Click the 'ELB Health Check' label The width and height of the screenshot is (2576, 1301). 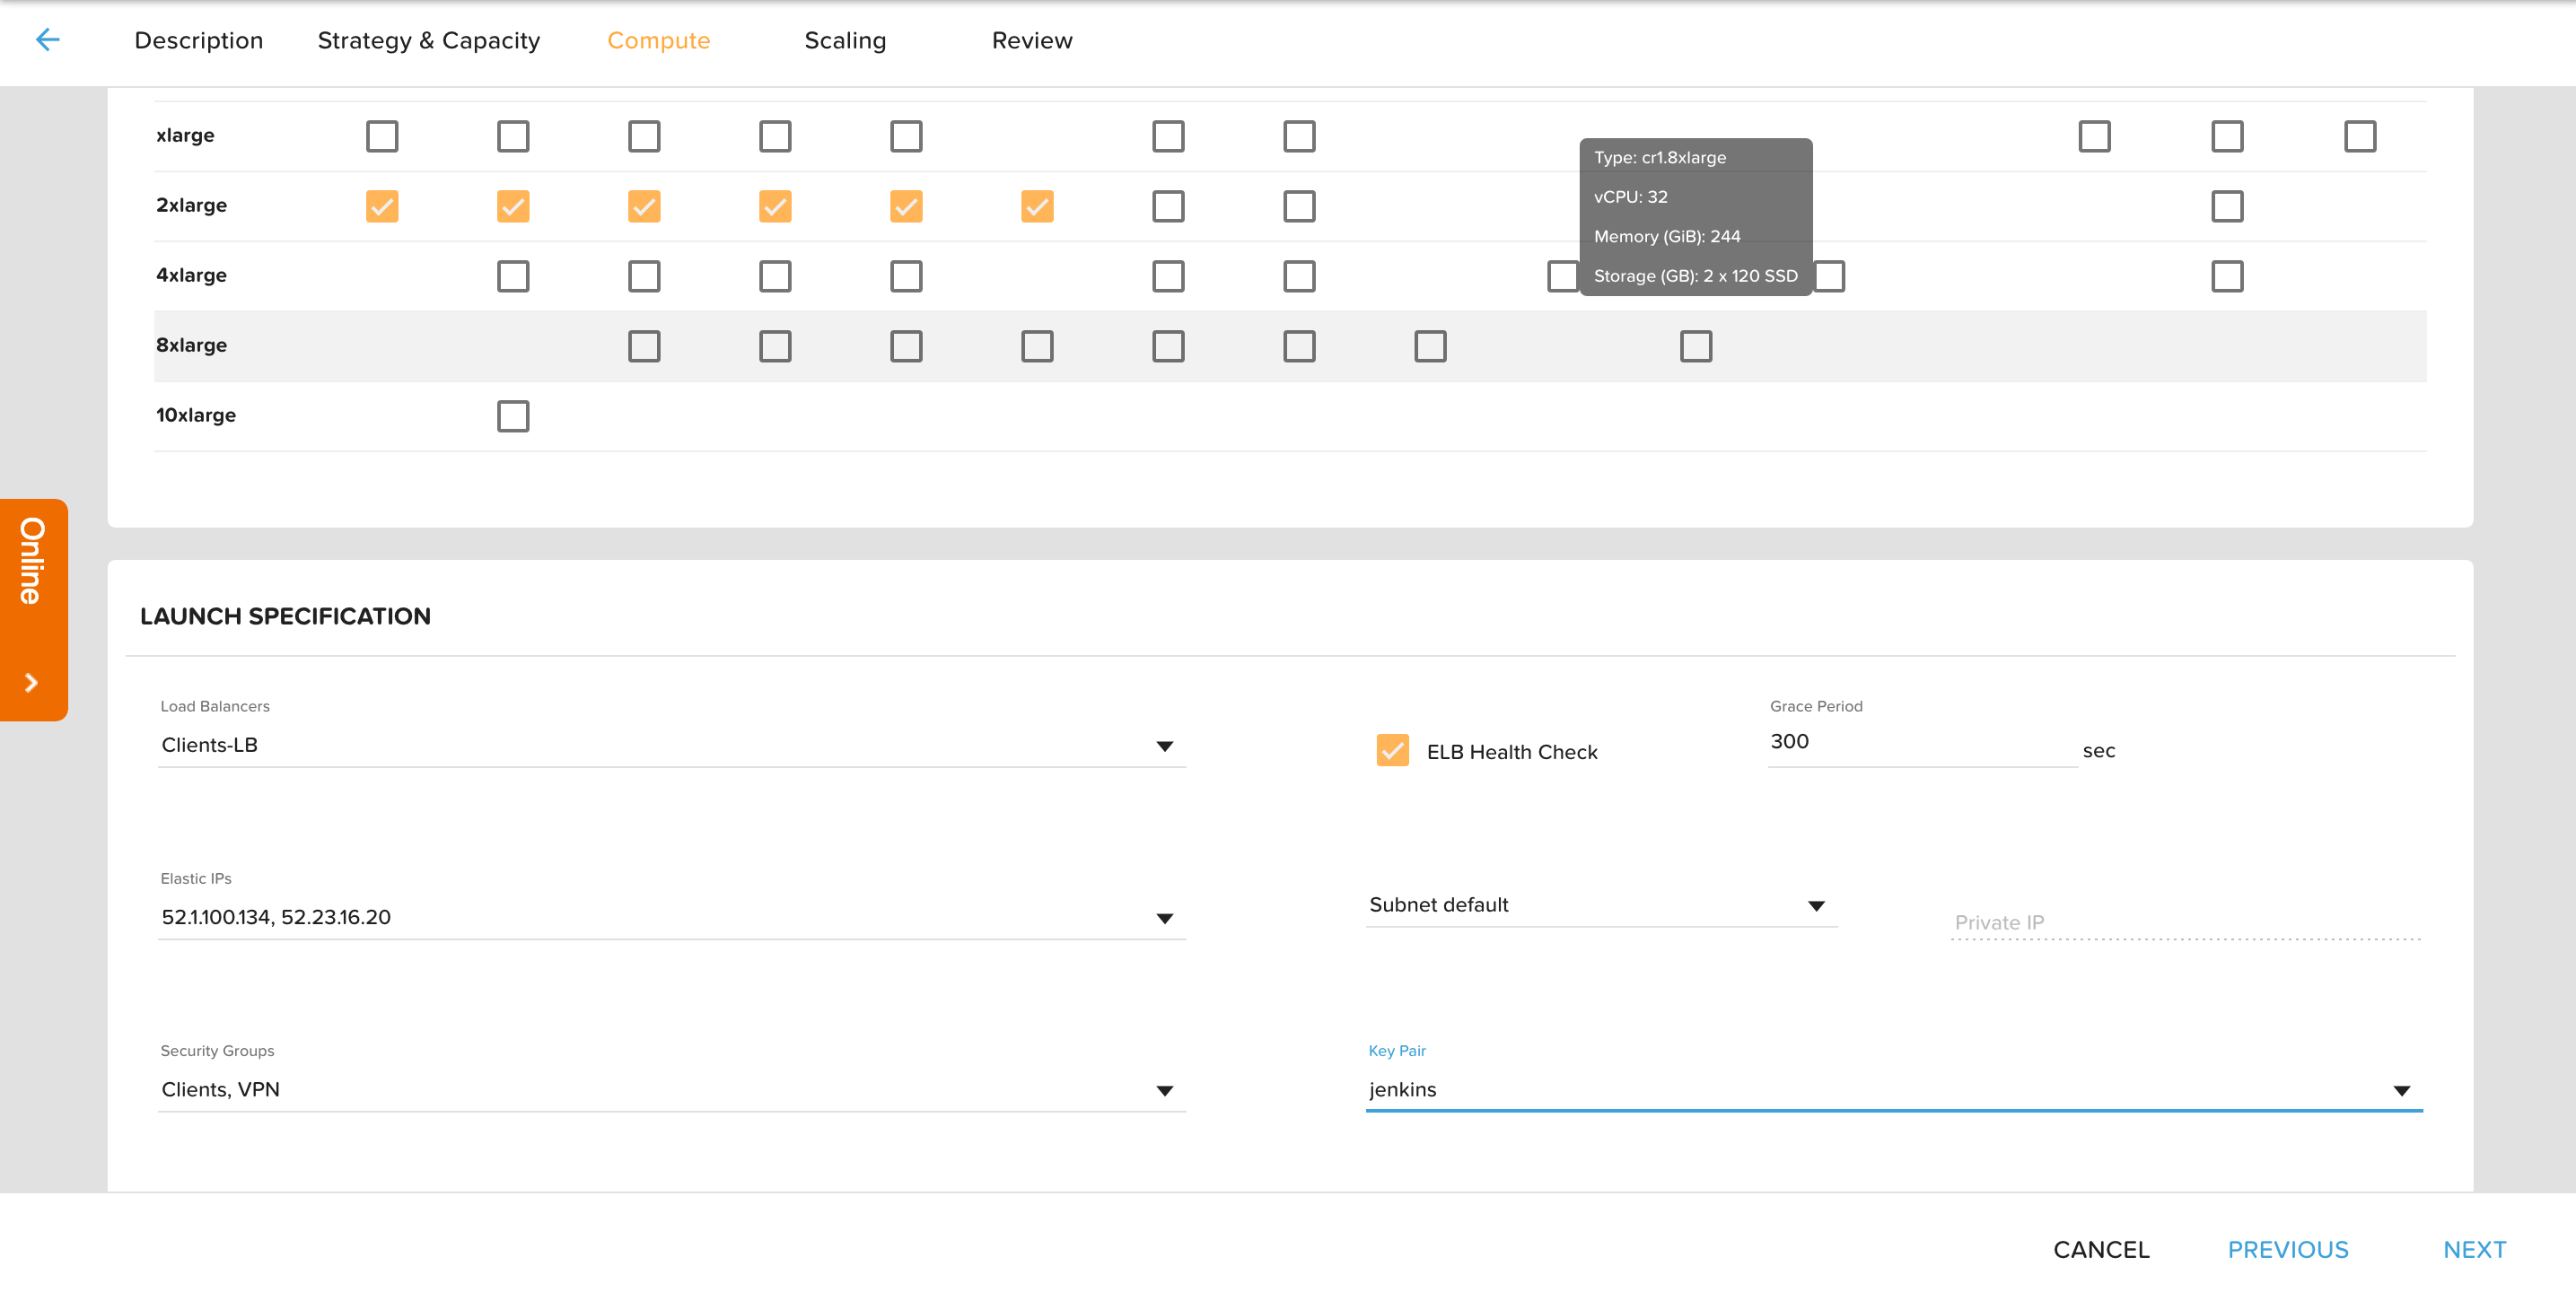[x=1512, y=752]
